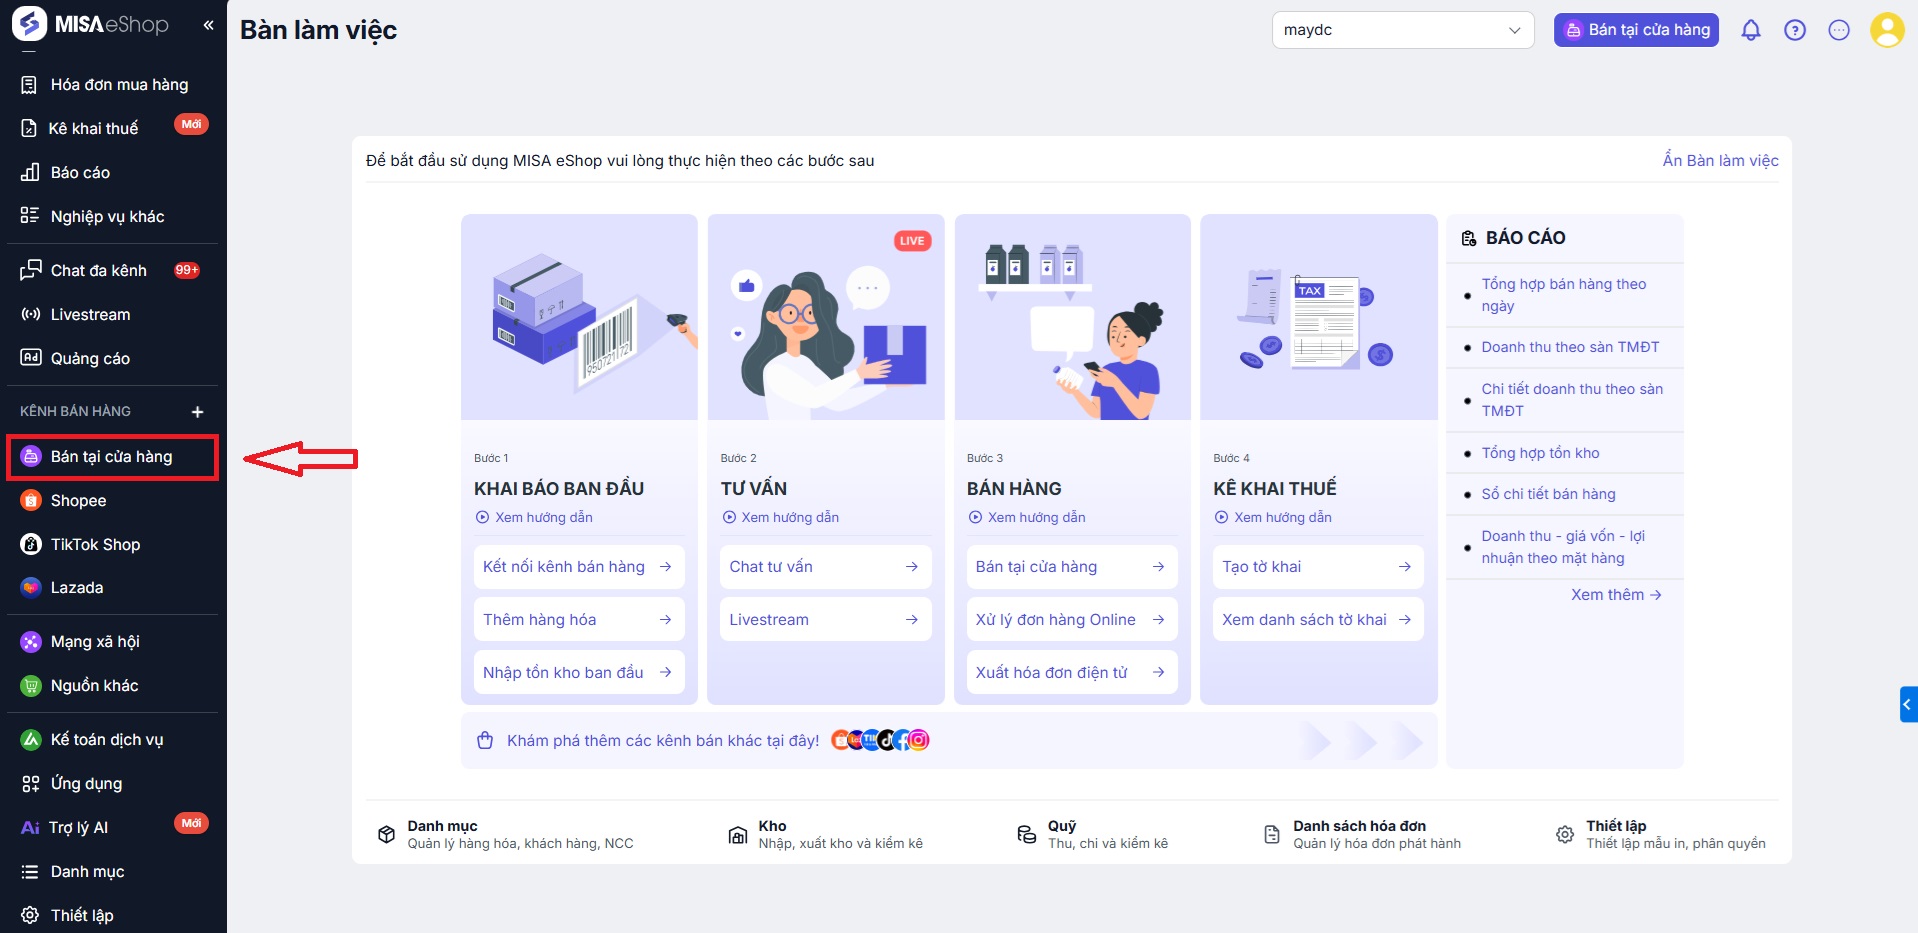Hide the workspace via Ẩn Bàn làm việc
1918x933 pixels.
coord(1720,160)
